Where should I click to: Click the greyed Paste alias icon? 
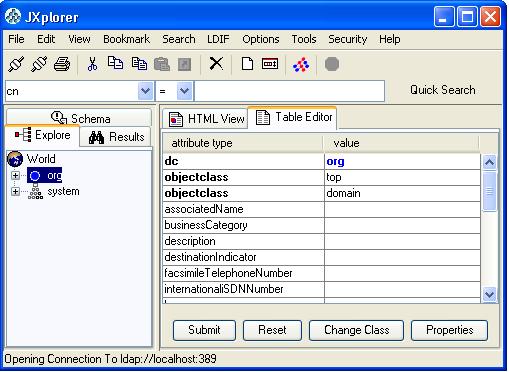[185, 64]
